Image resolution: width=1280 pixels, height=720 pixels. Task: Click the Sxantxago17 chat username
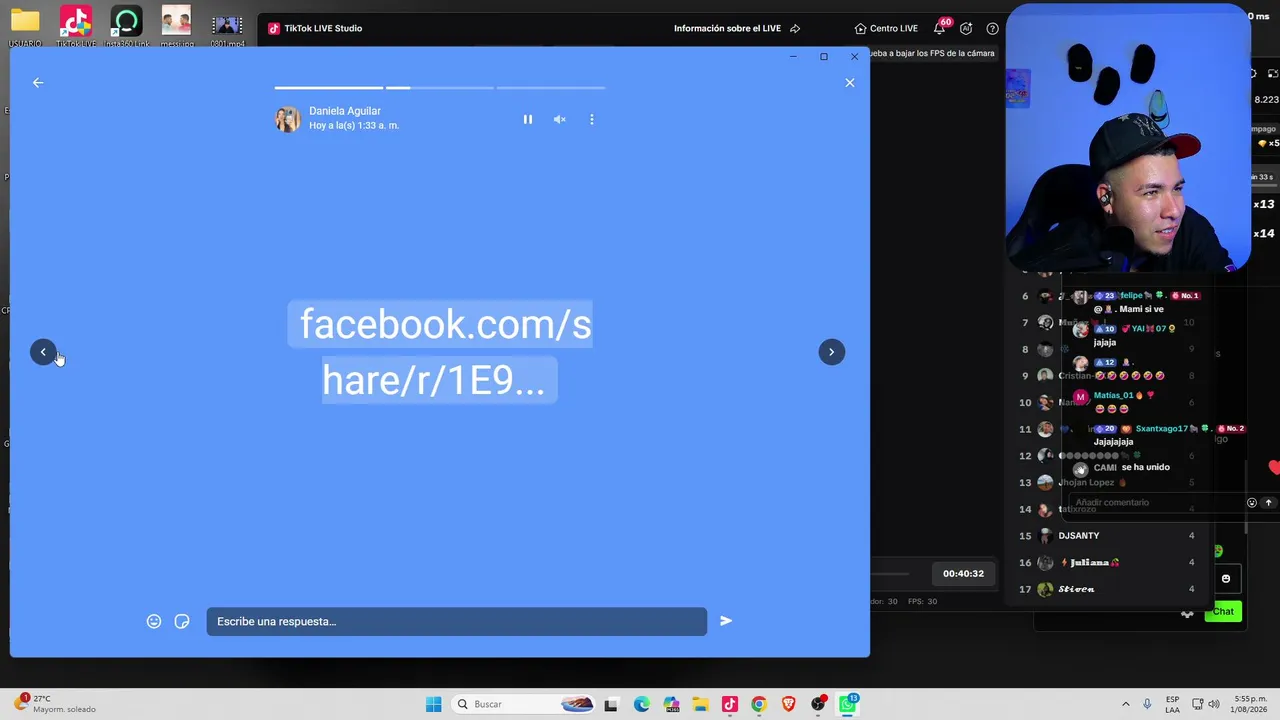pos(1162,429)
